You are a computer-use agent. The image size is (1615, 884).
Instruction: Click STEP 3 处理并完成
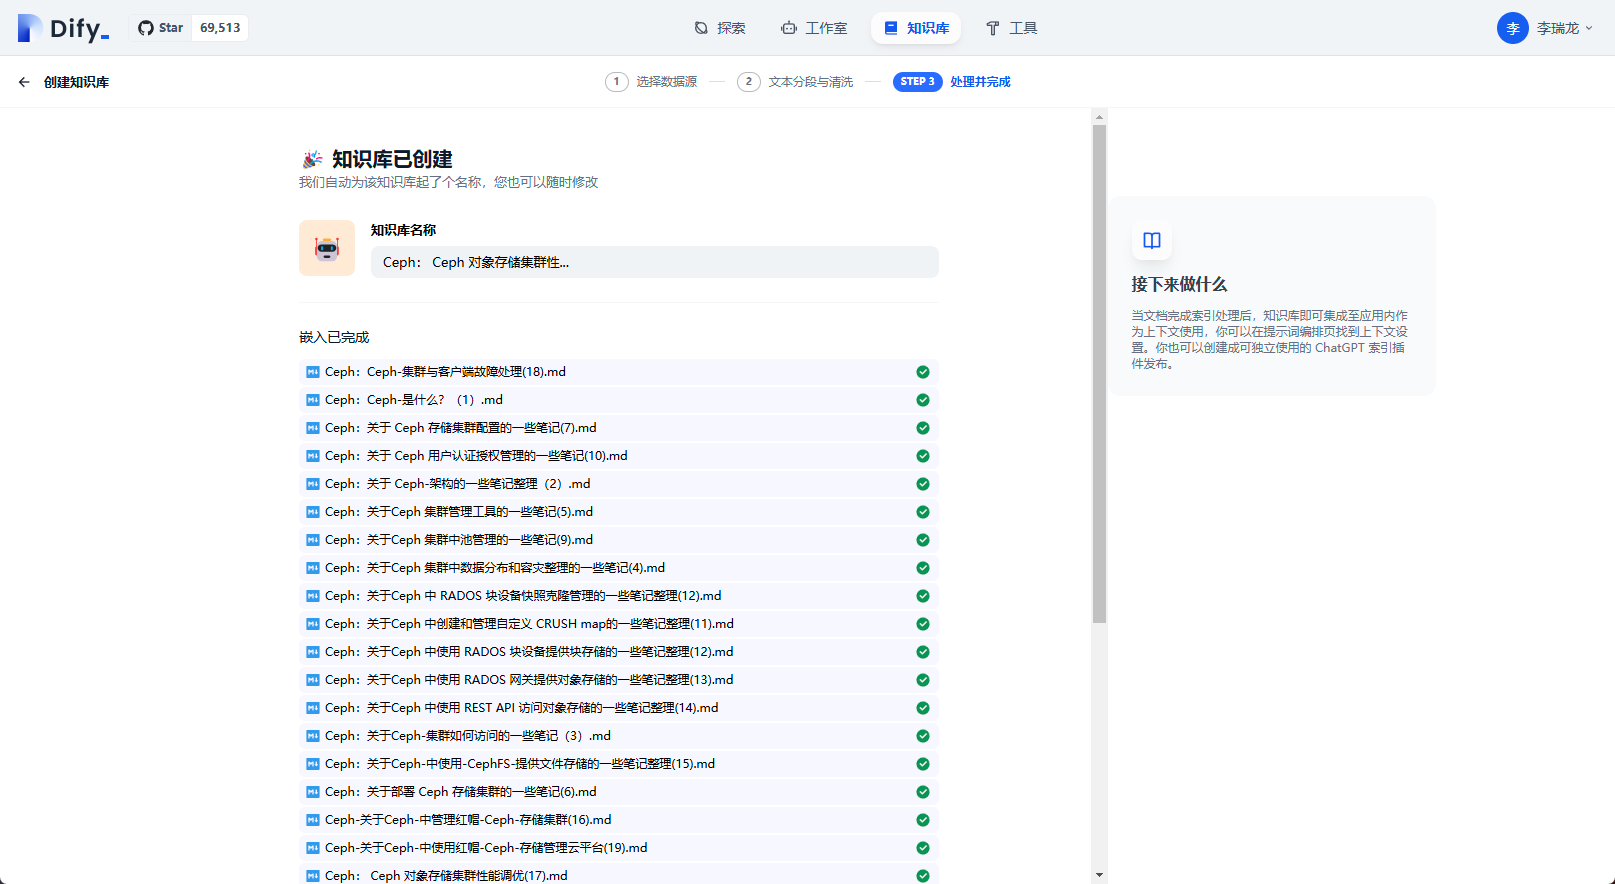(952, 82)
